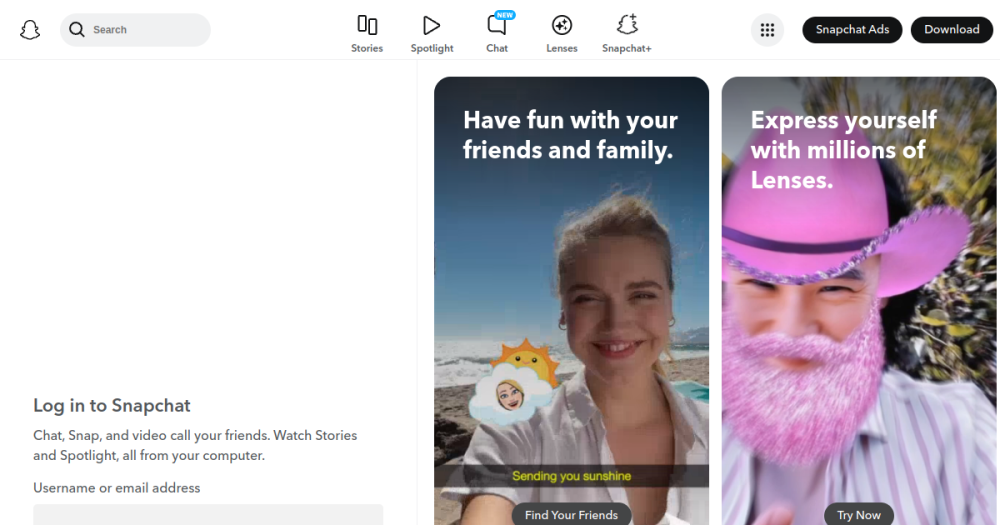1000x525 pixels.
Task: Click the sun Bitmoji sticker
Action: pos(514,380)
